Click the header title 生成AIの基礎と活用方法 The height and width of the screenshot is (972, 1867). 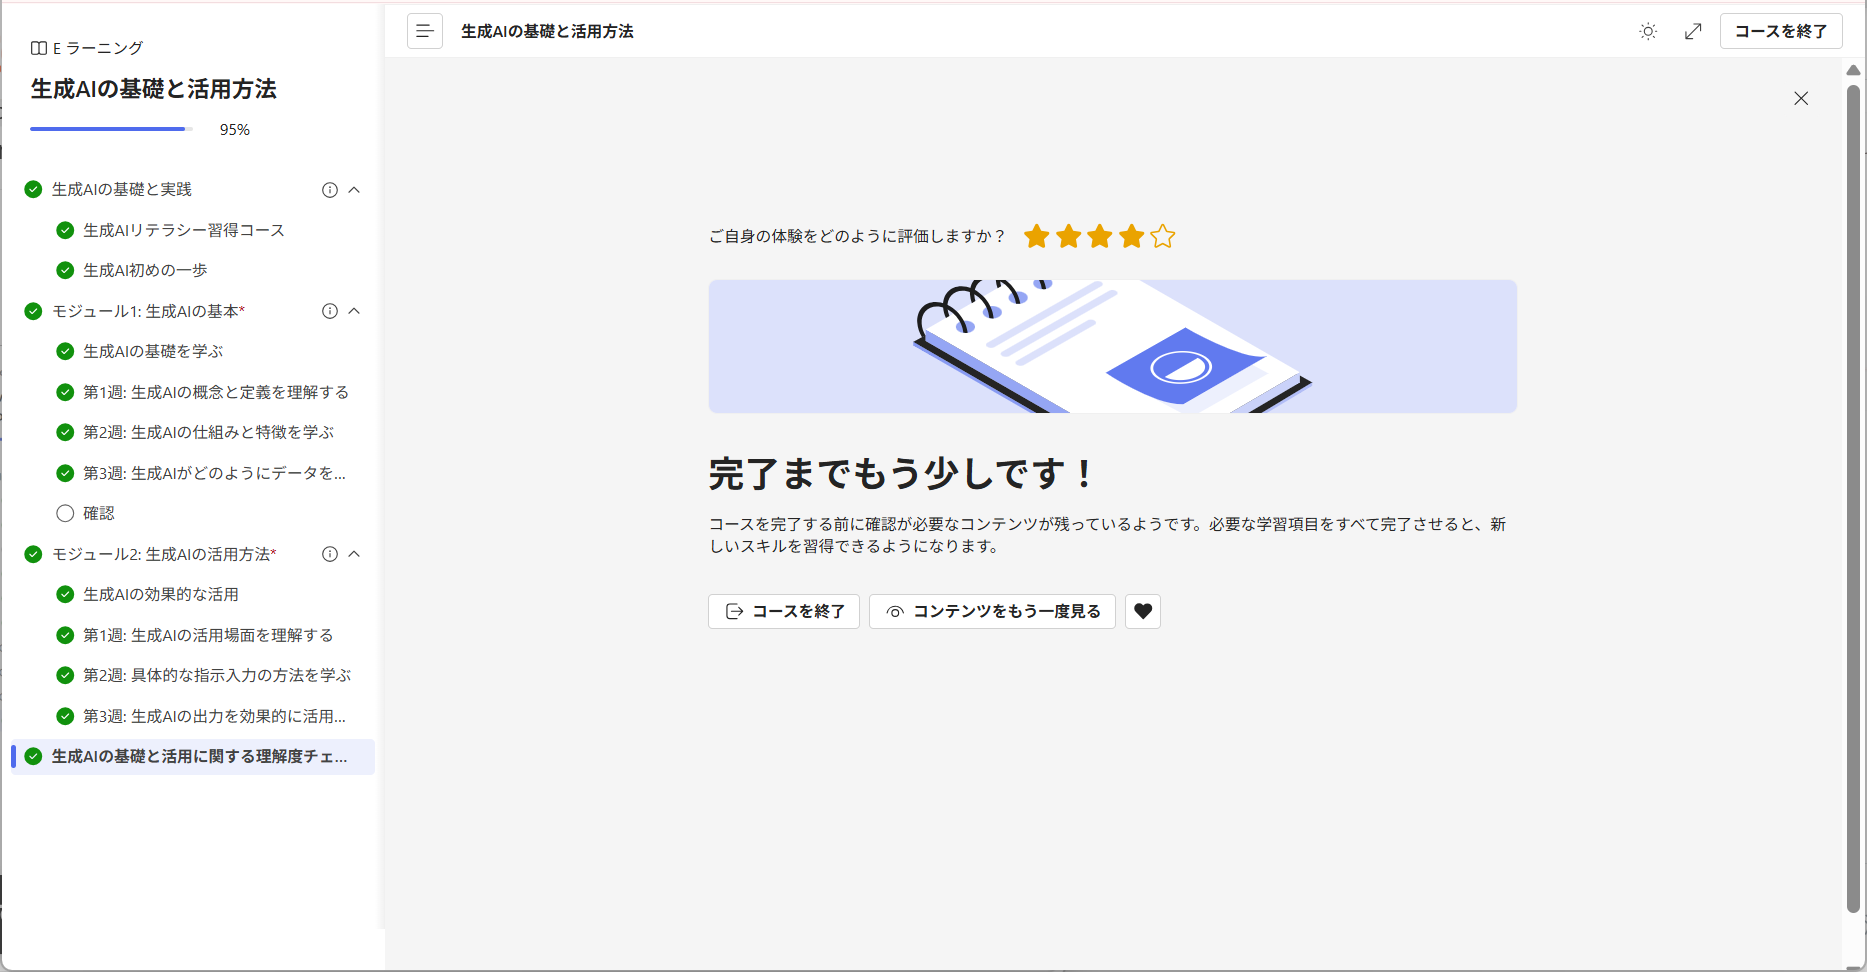[547, 31]
